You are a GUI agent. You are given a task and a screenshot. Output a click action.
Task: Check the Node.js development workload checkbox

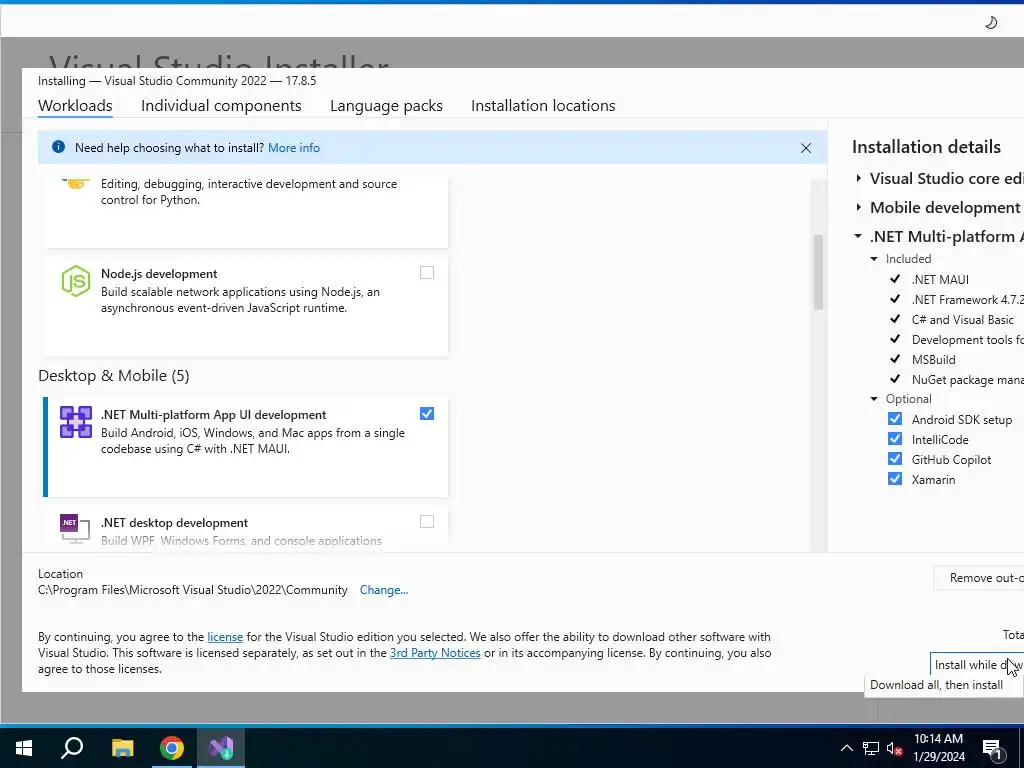tap(426, 272)
